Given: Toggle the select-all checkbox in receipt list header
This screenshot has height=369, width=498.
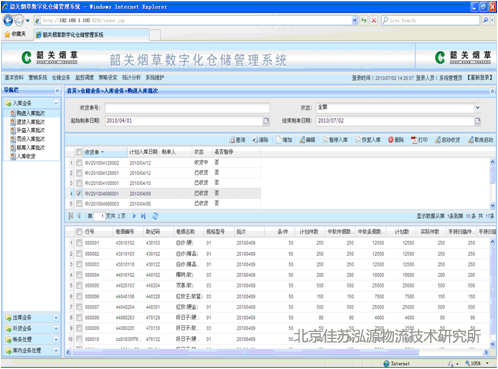Looking at the screenshot, I should pos(79,152).
